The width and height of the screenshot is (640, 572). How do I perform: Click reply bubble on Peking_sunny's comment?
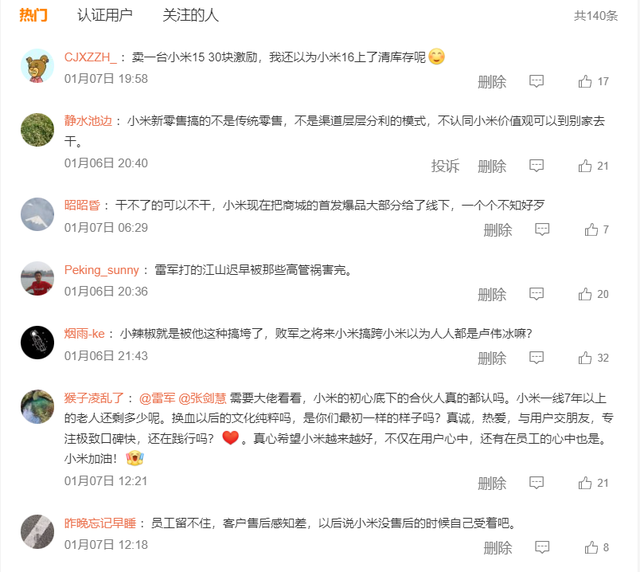click(536, 294)
